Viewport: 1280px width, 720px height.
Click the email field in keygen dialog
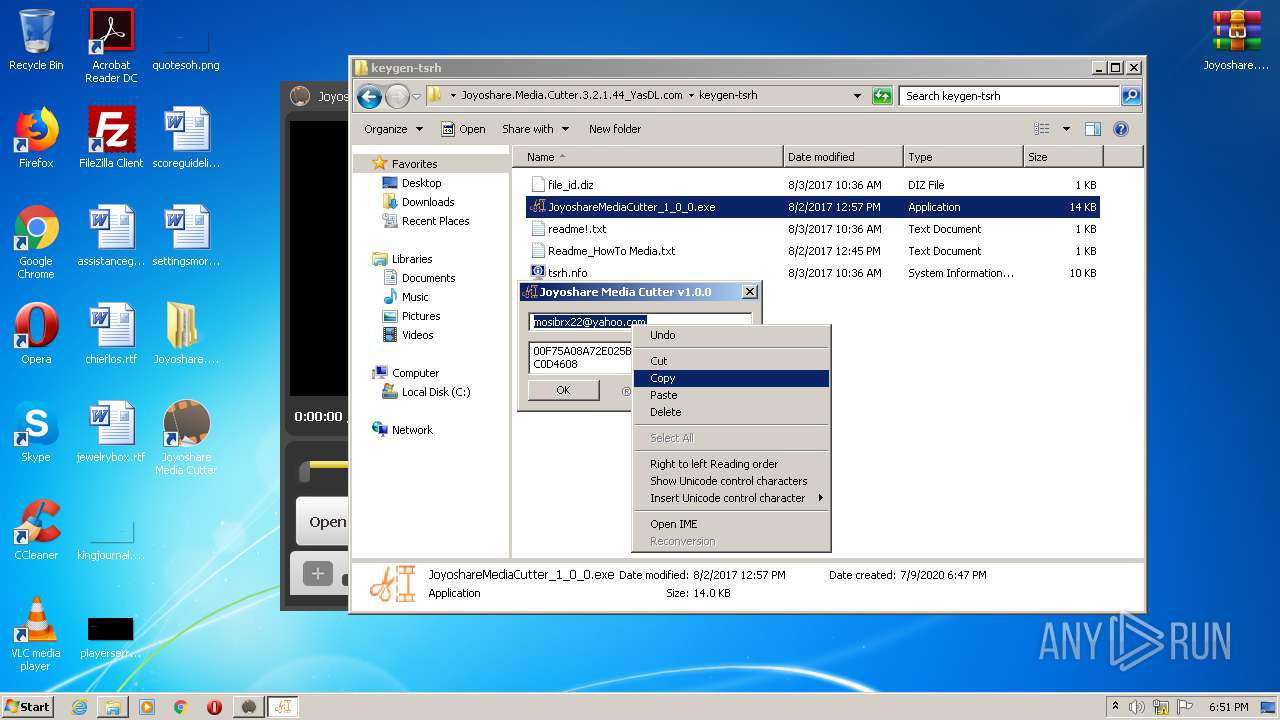(640, 322)
